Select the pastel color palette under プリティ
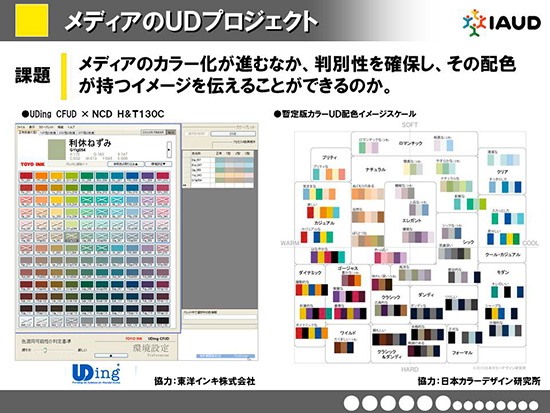The width and height of the screenshot is (550, 413). tap(329, 174)
